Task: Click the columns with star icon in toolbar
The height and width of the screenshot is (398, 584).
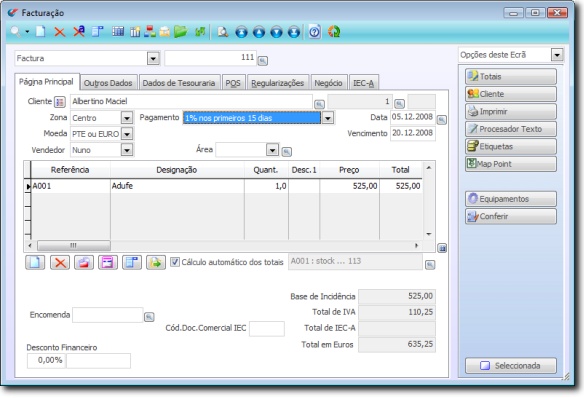Action: (135, 32)
